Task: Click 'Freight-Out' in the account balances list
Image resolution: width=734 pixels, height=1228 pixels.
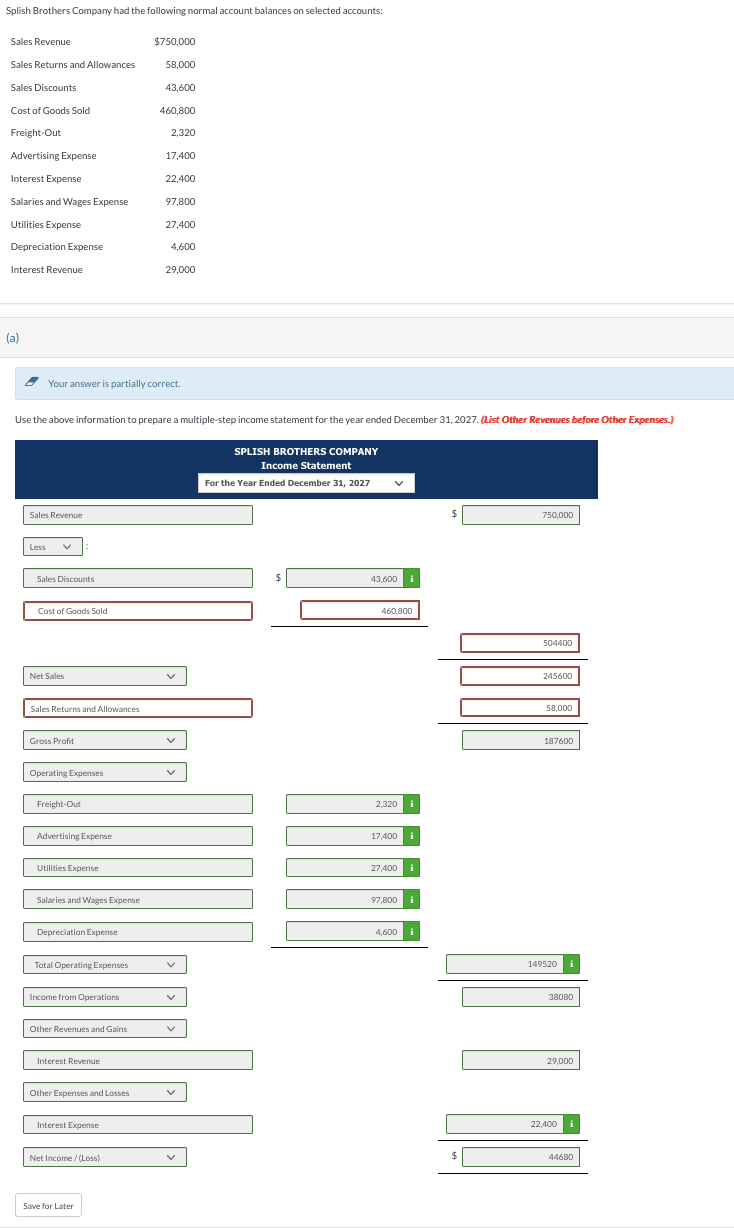Action: [x=36, y=133]
